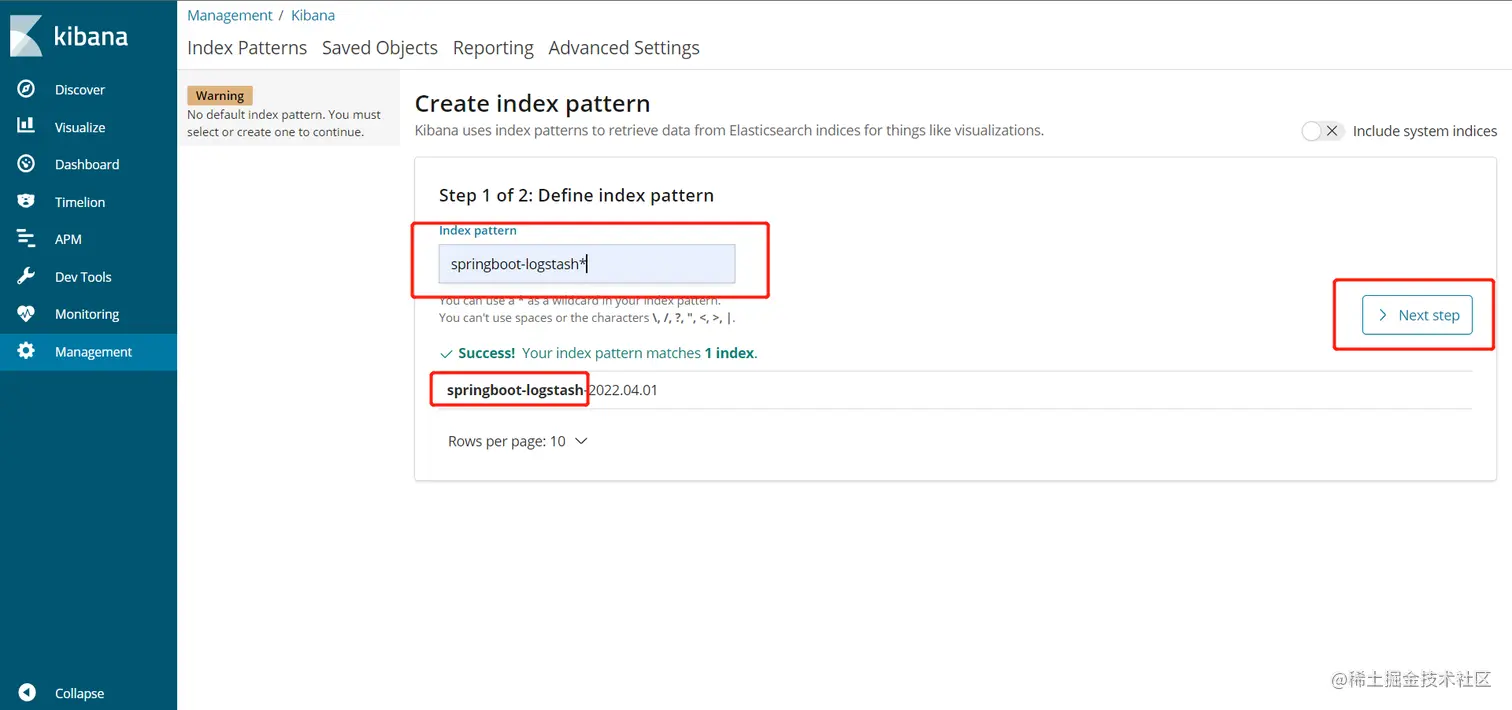Click the Collapse sidebar label

[x=79, y=693]
